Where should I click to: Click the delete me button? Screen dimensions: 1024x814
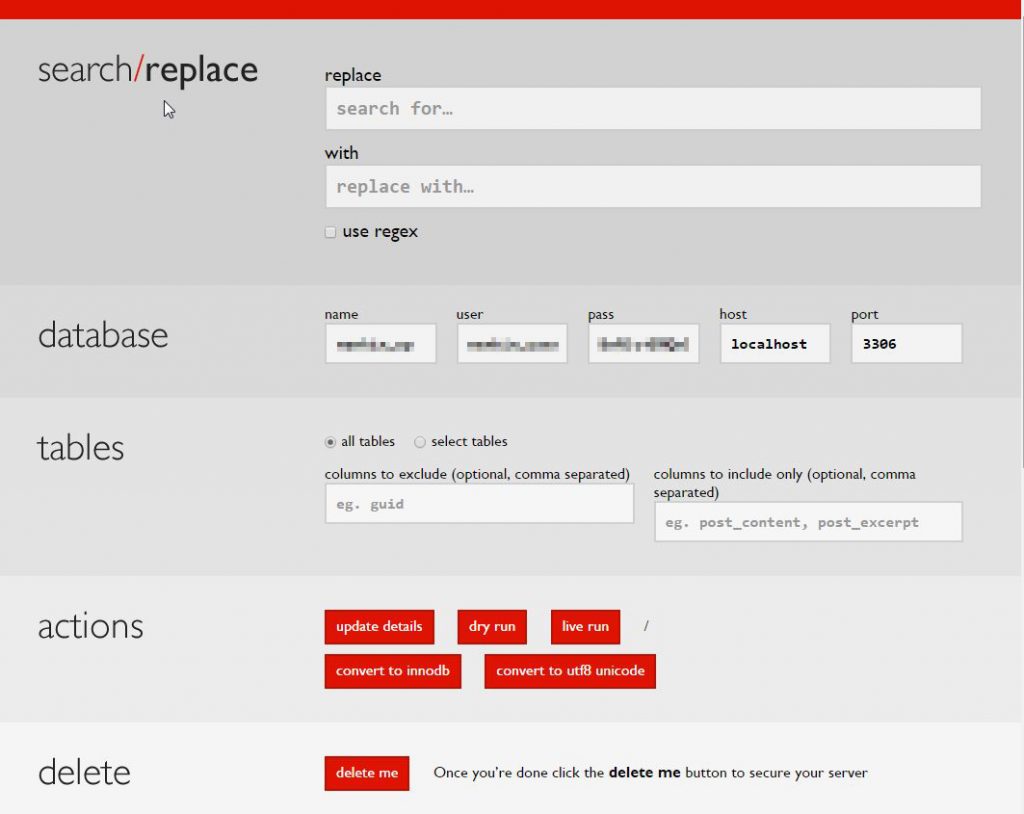pos(367,773)
